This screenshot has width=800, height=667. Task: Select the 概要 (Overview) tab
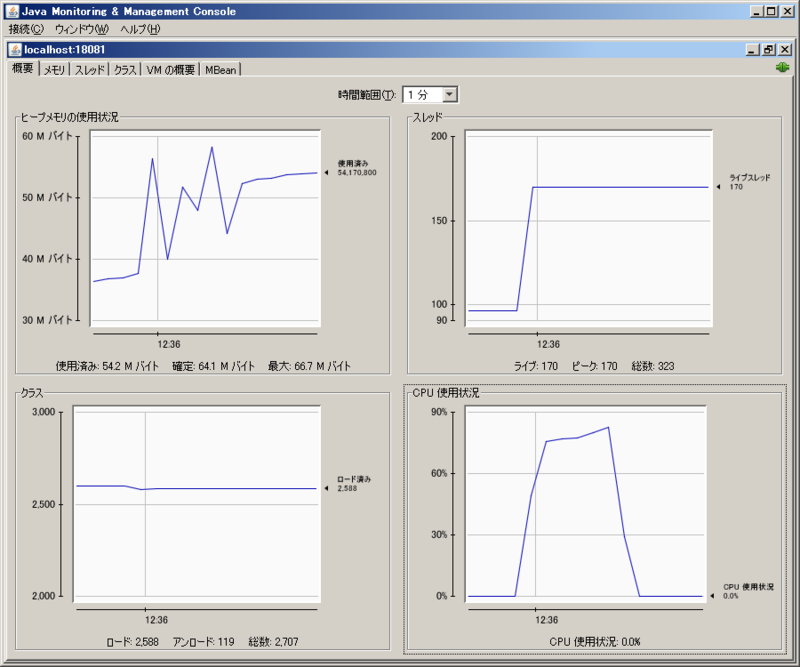tap(23, 68)
